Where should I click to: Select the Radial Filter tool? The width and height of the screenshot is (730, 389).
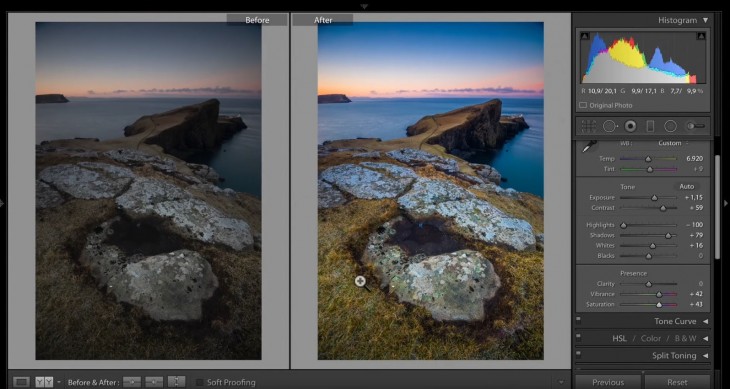point(670,126)
